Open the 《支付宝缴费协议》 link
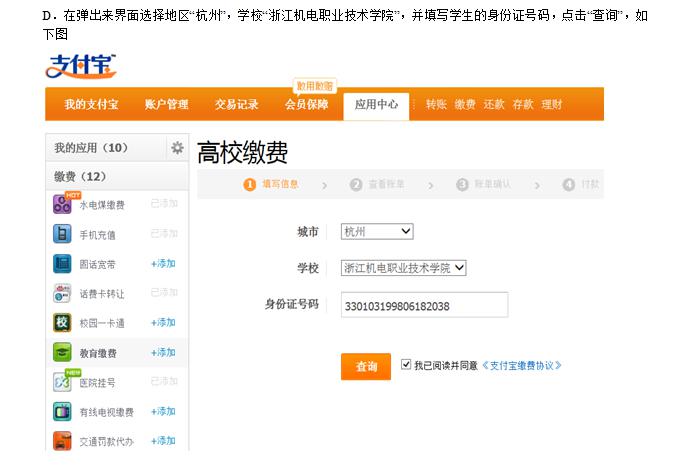This screenshot has width=693, height=465. point(521,366)
